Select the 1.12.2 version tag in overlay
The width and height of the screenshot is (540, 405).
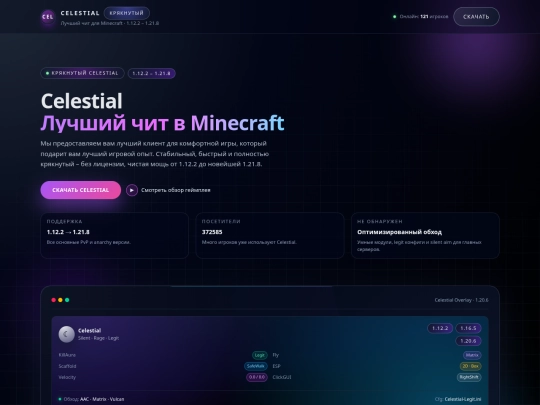[x=440, y=328]
